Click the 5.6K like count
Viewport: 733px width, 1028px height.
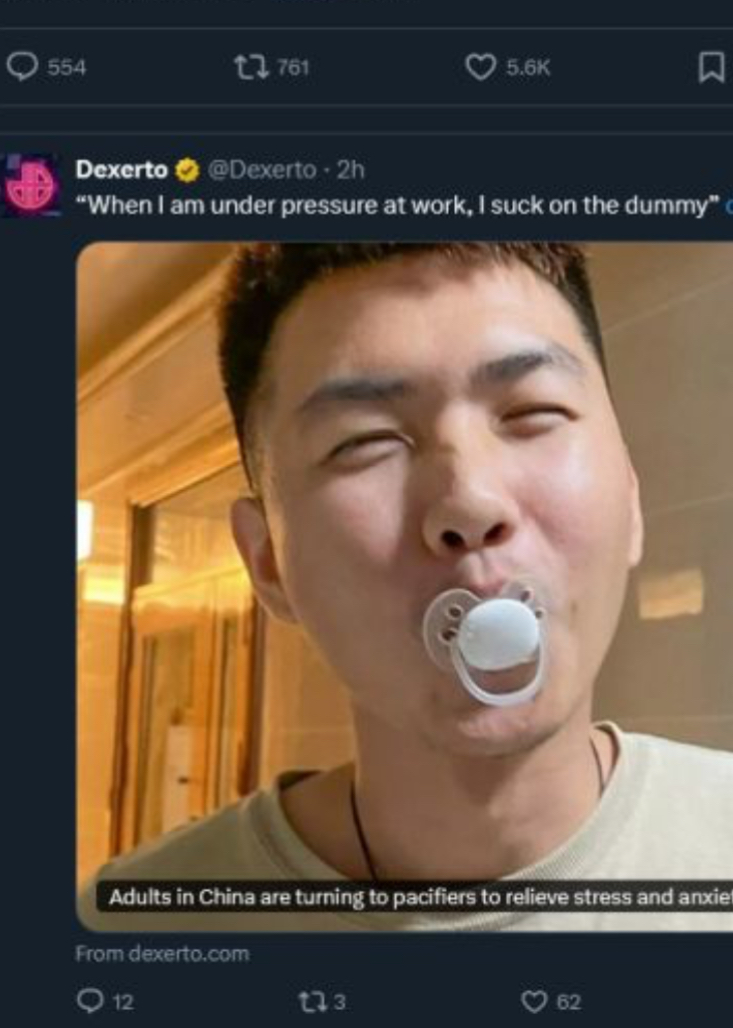click(x=528, y=68)
